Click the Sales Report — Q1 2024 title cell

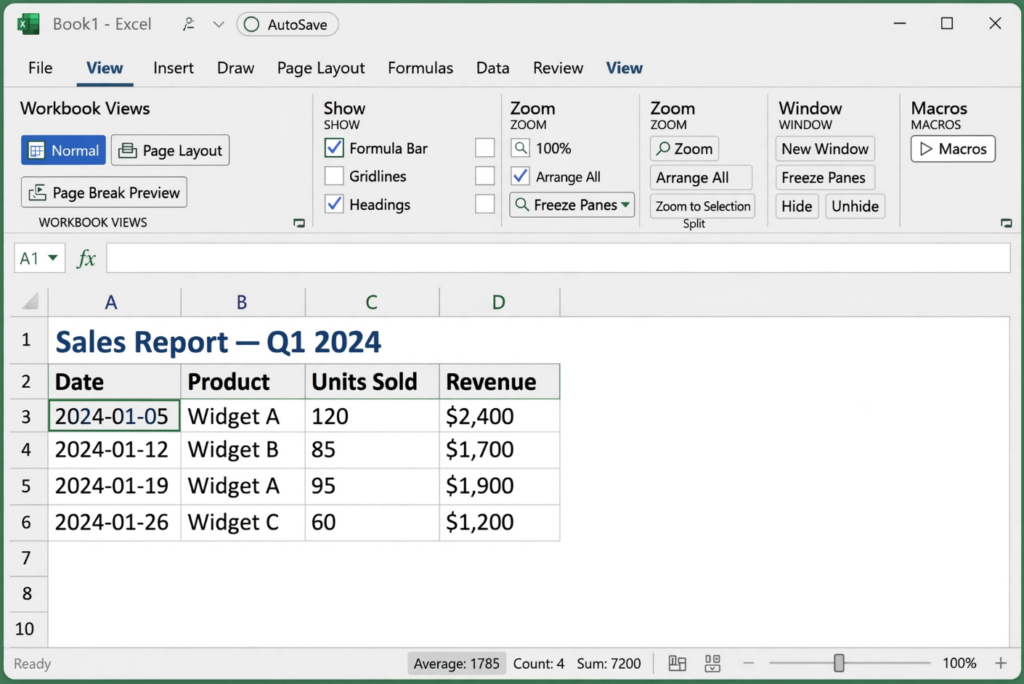pyautogui.click(x=218, y=342)
